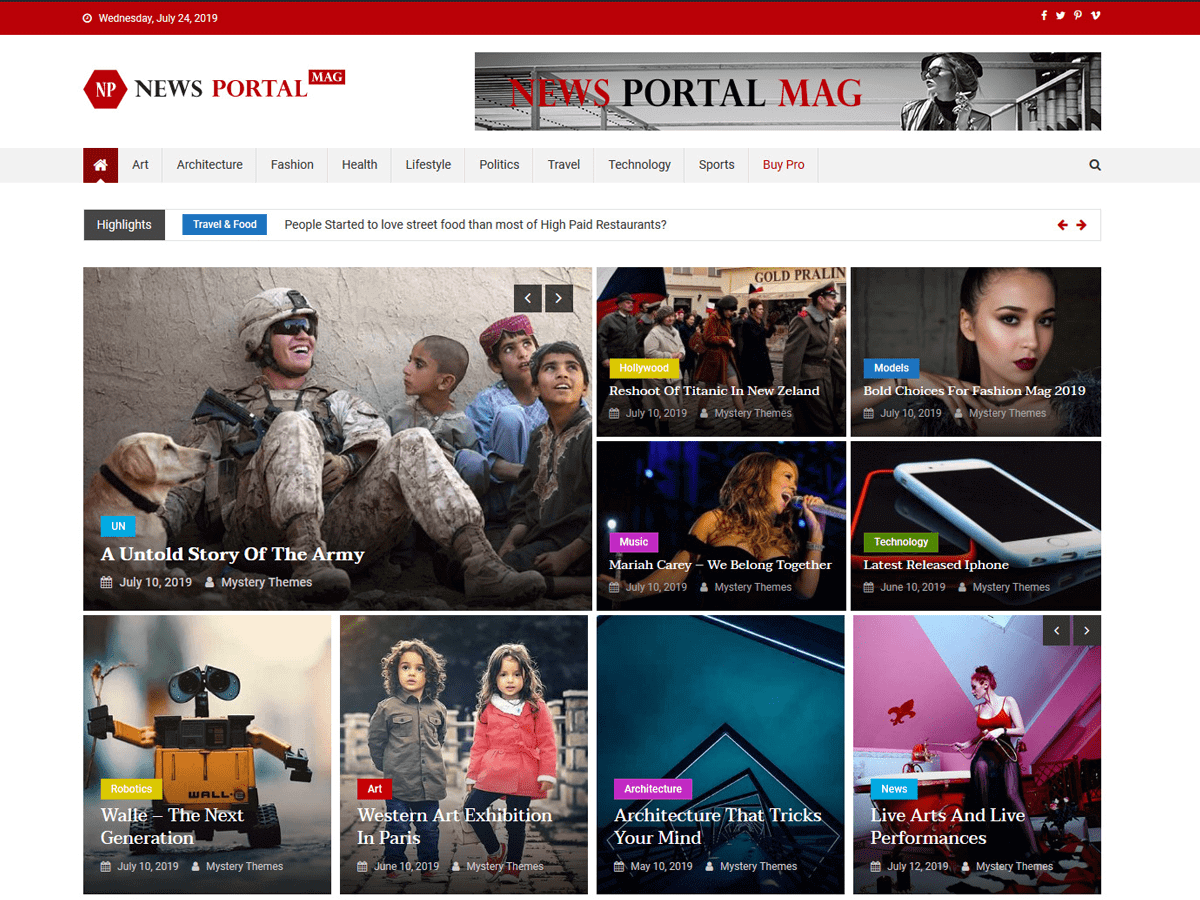1200x900 pixels.
Task: Open the Architecture menu item
Action: [x=210, y=165]
